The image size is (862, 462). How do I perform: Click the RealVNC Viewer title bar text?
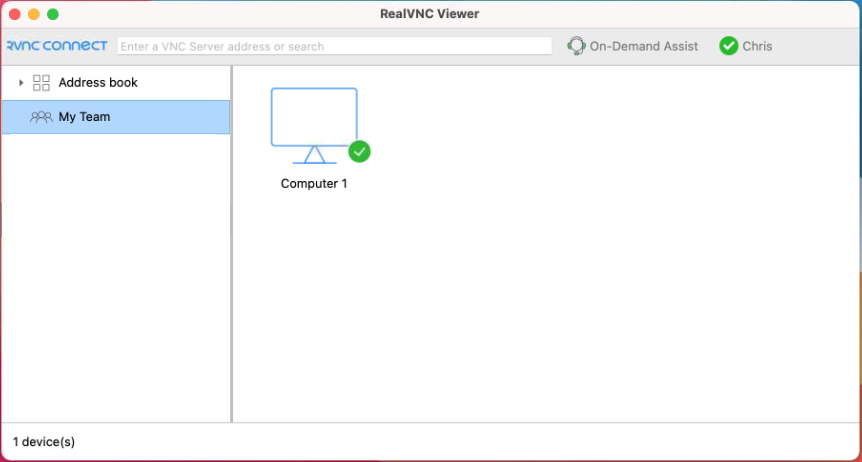point(430,14)
